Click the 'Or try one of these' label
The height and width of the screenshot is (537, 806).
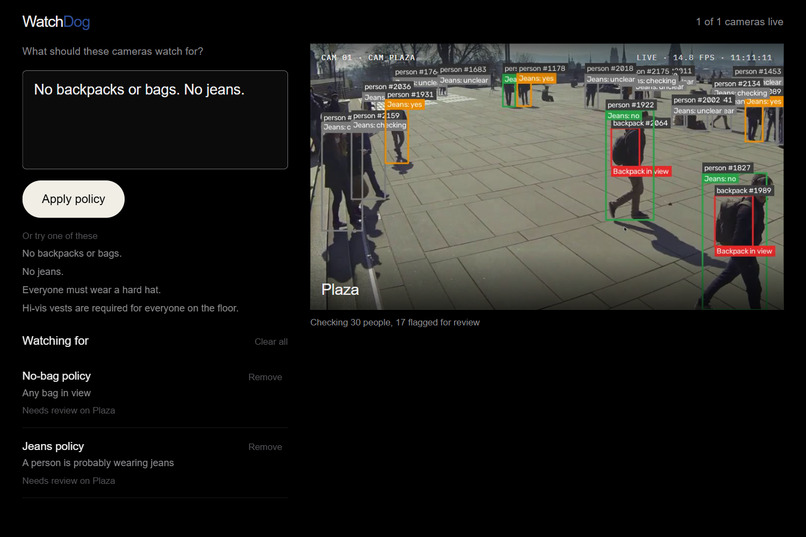[x=60, y=236]
